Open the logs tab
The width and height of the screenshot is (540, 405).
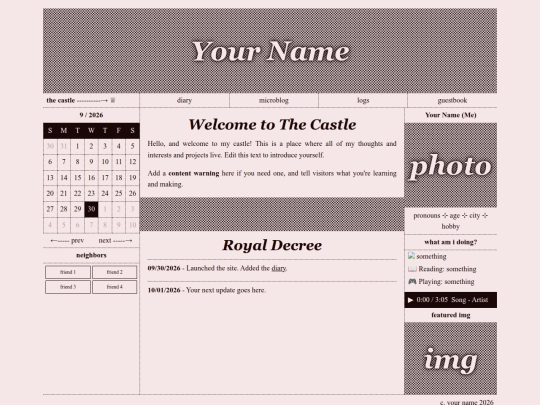363,100
